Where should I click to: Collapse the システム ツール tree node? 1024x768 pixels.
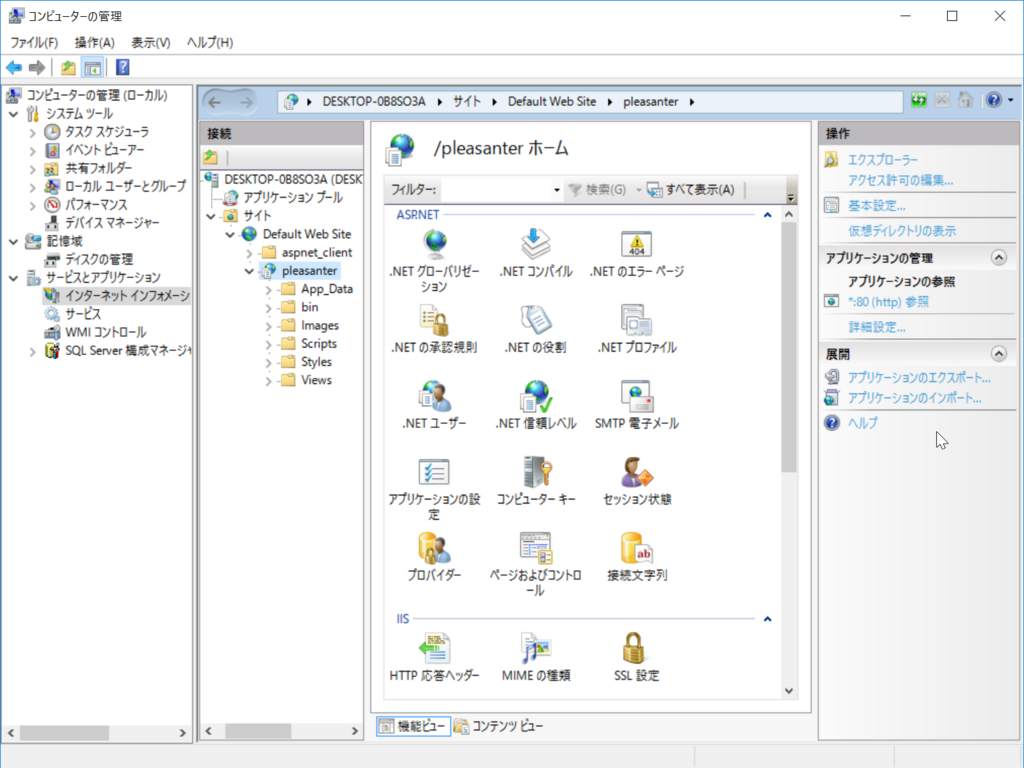click(14, 114)
